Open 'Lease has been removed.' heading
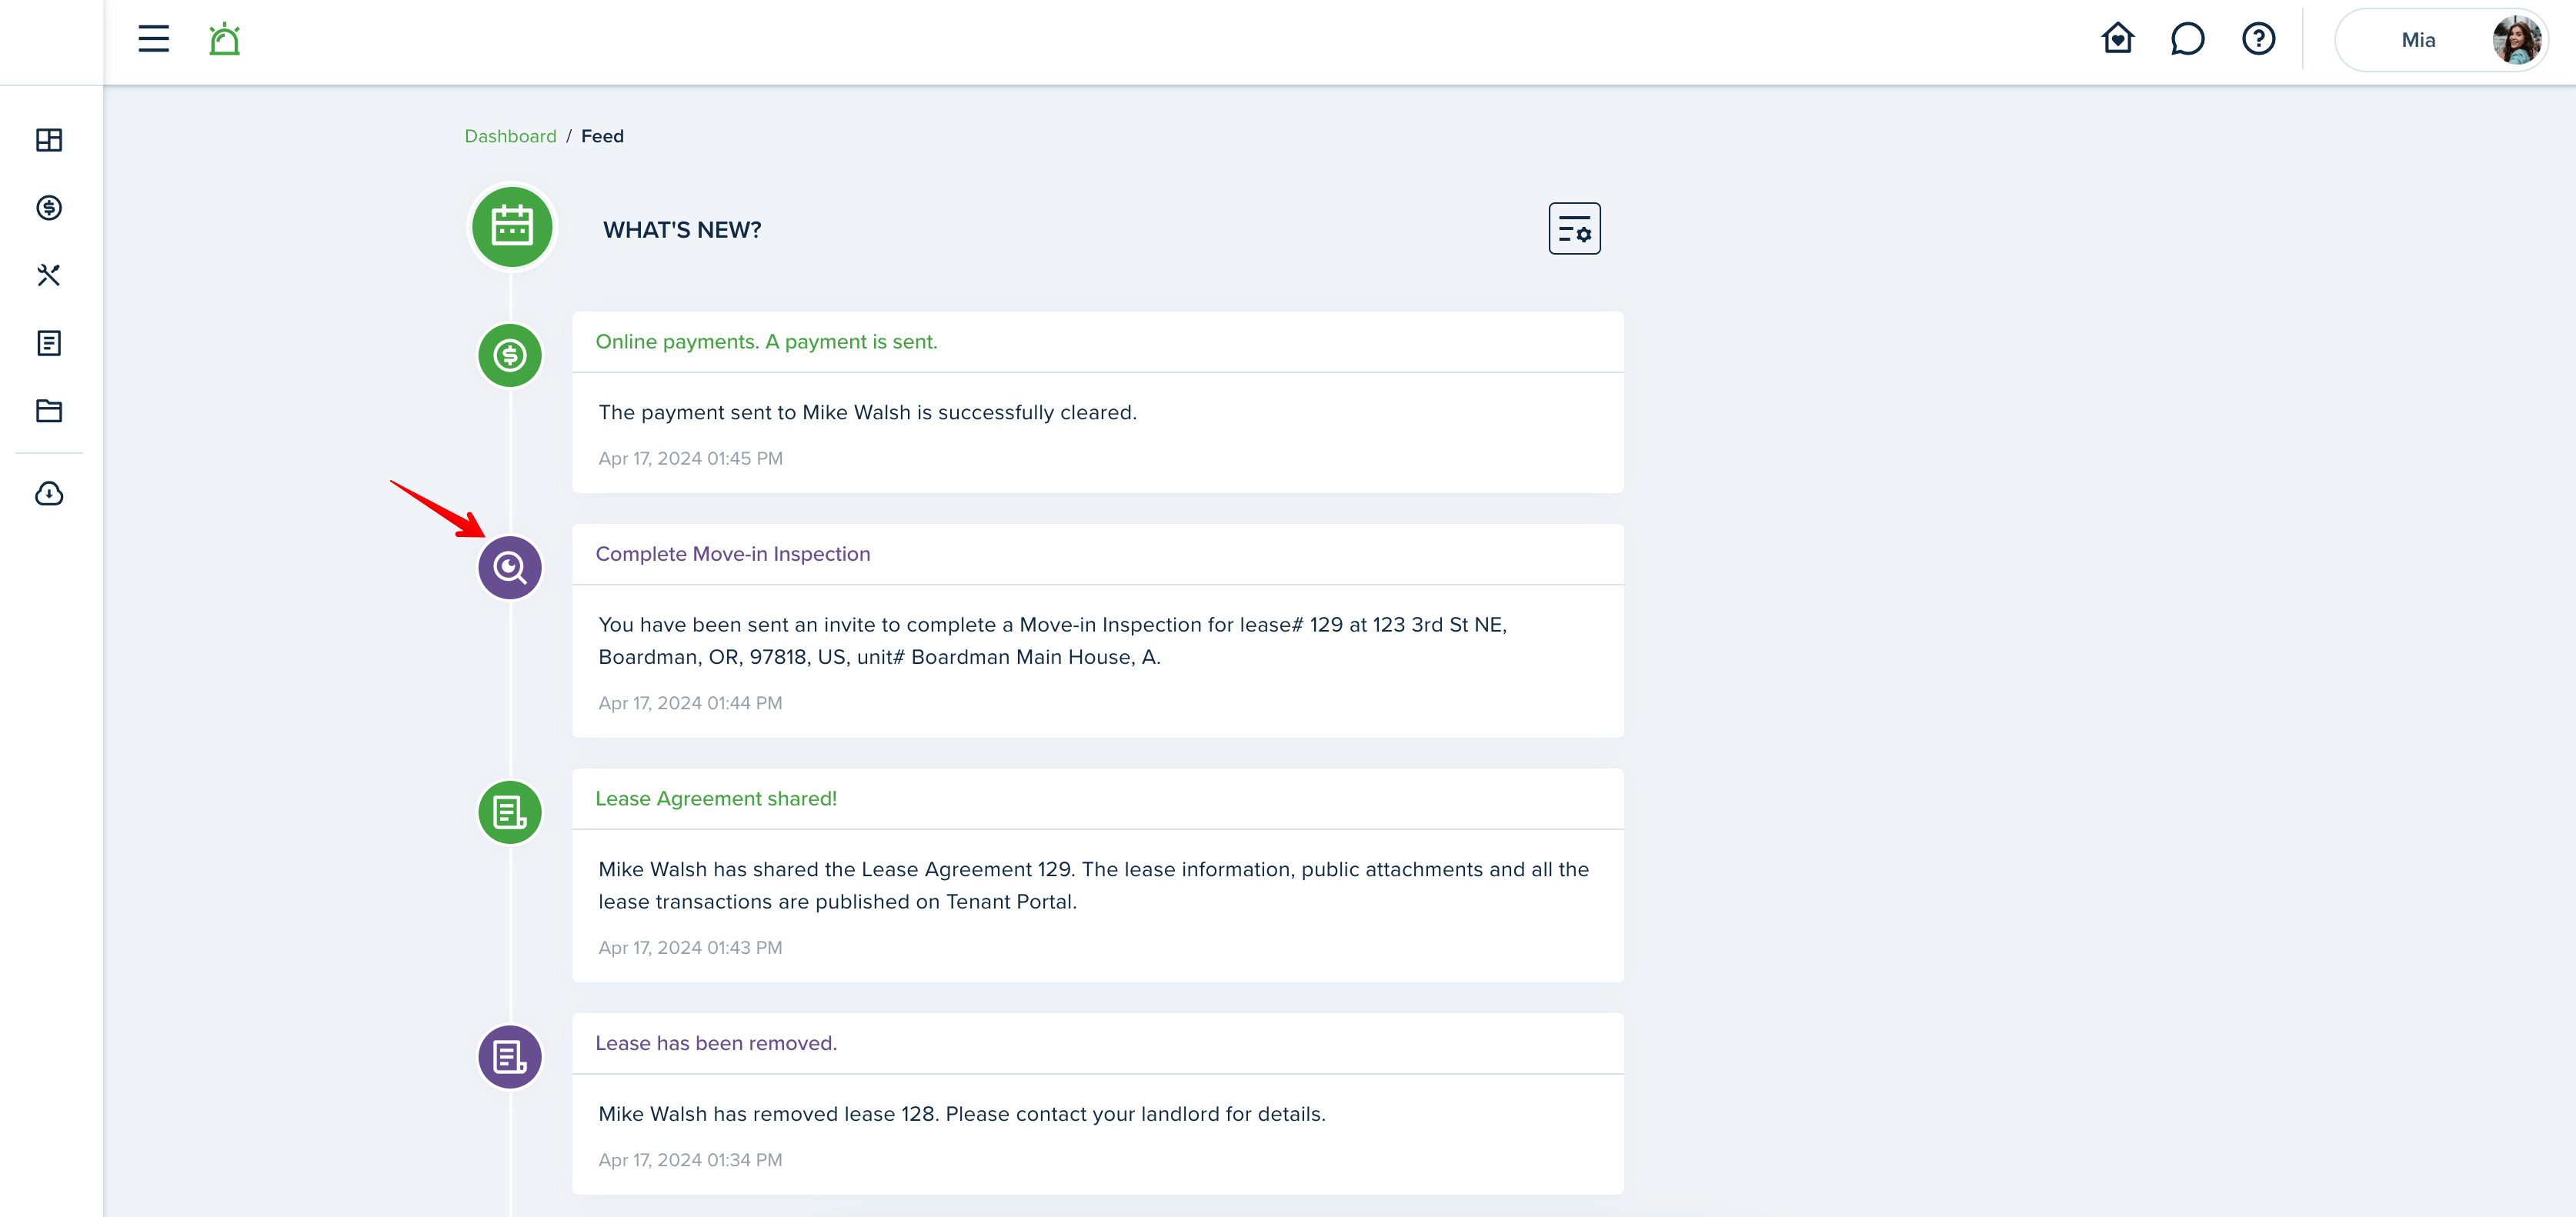Screen dimensions: 2576x1217 click(716, 1043)
